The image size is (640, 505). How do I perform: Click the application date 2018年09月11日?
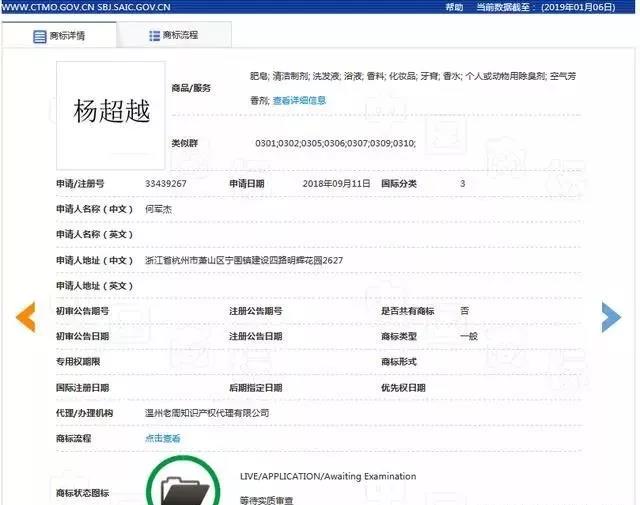[x=336, y=184]
